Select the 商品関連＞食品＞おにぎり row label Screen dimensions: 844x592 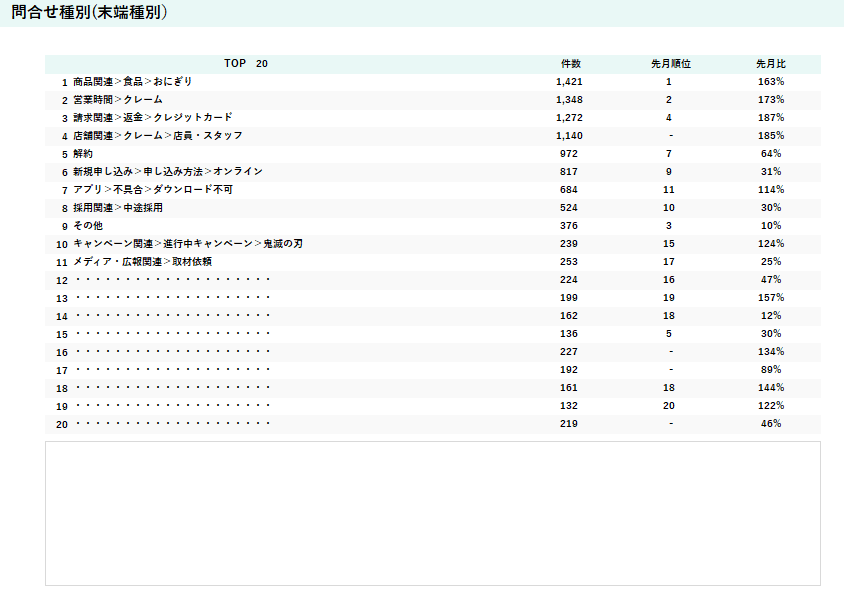click(132, 81)
